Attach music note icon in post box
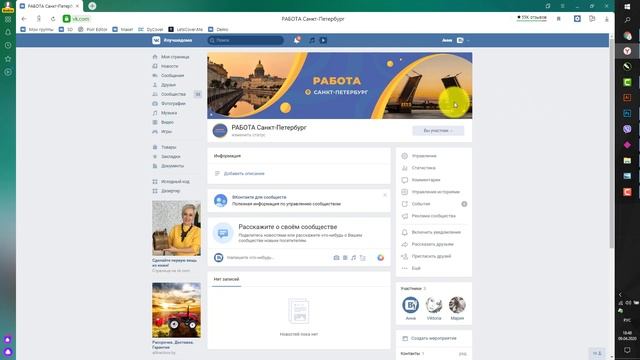 (353, 258)
